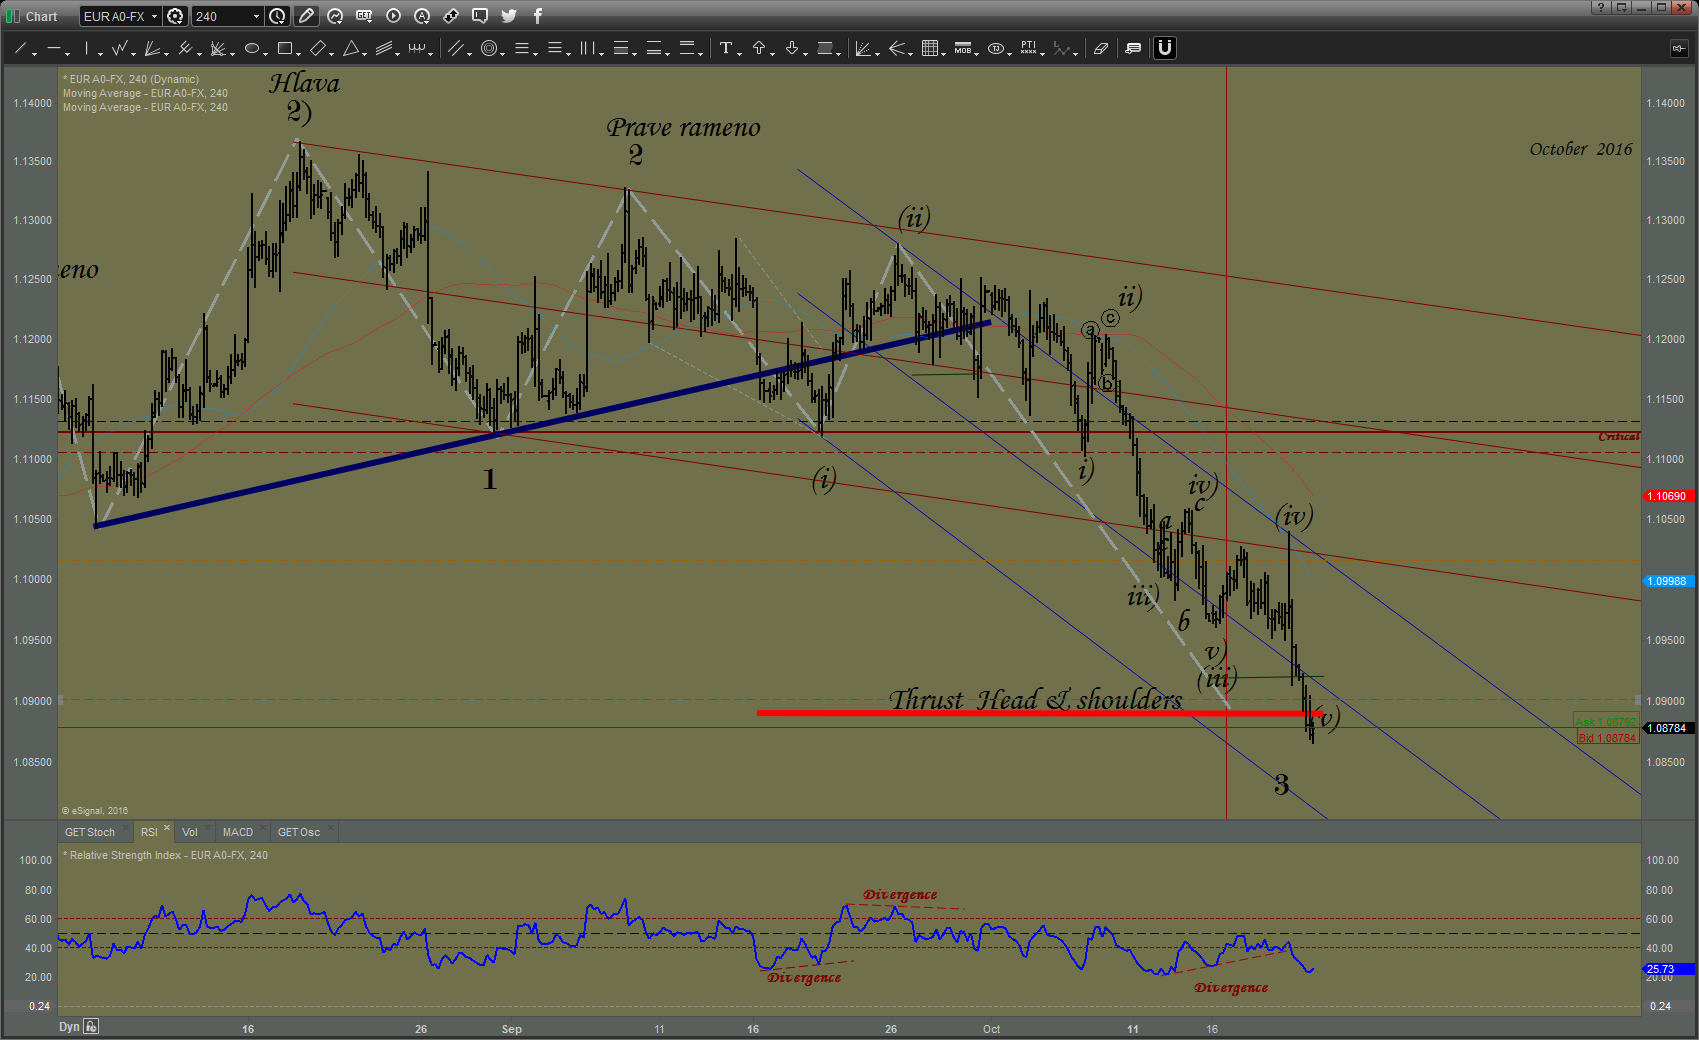
Task: Click the eraser tool icon
Action: [x=1101, y=48]
